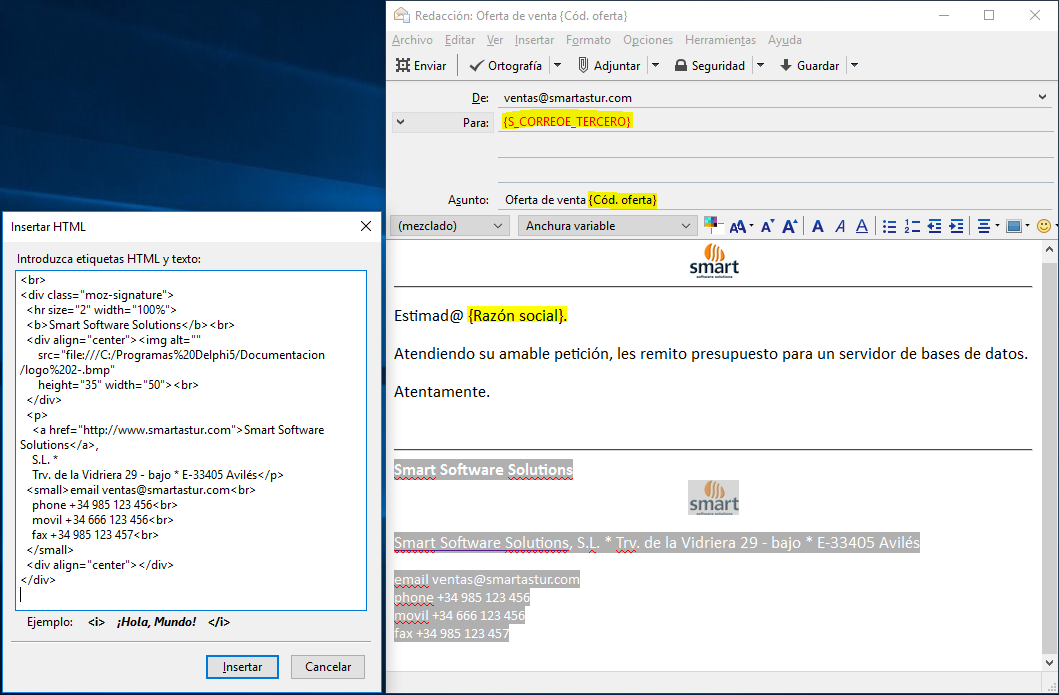The image size is (1059, 695).
Task: Click the Smart Software Solutions signature link
Action: (482, 542)
